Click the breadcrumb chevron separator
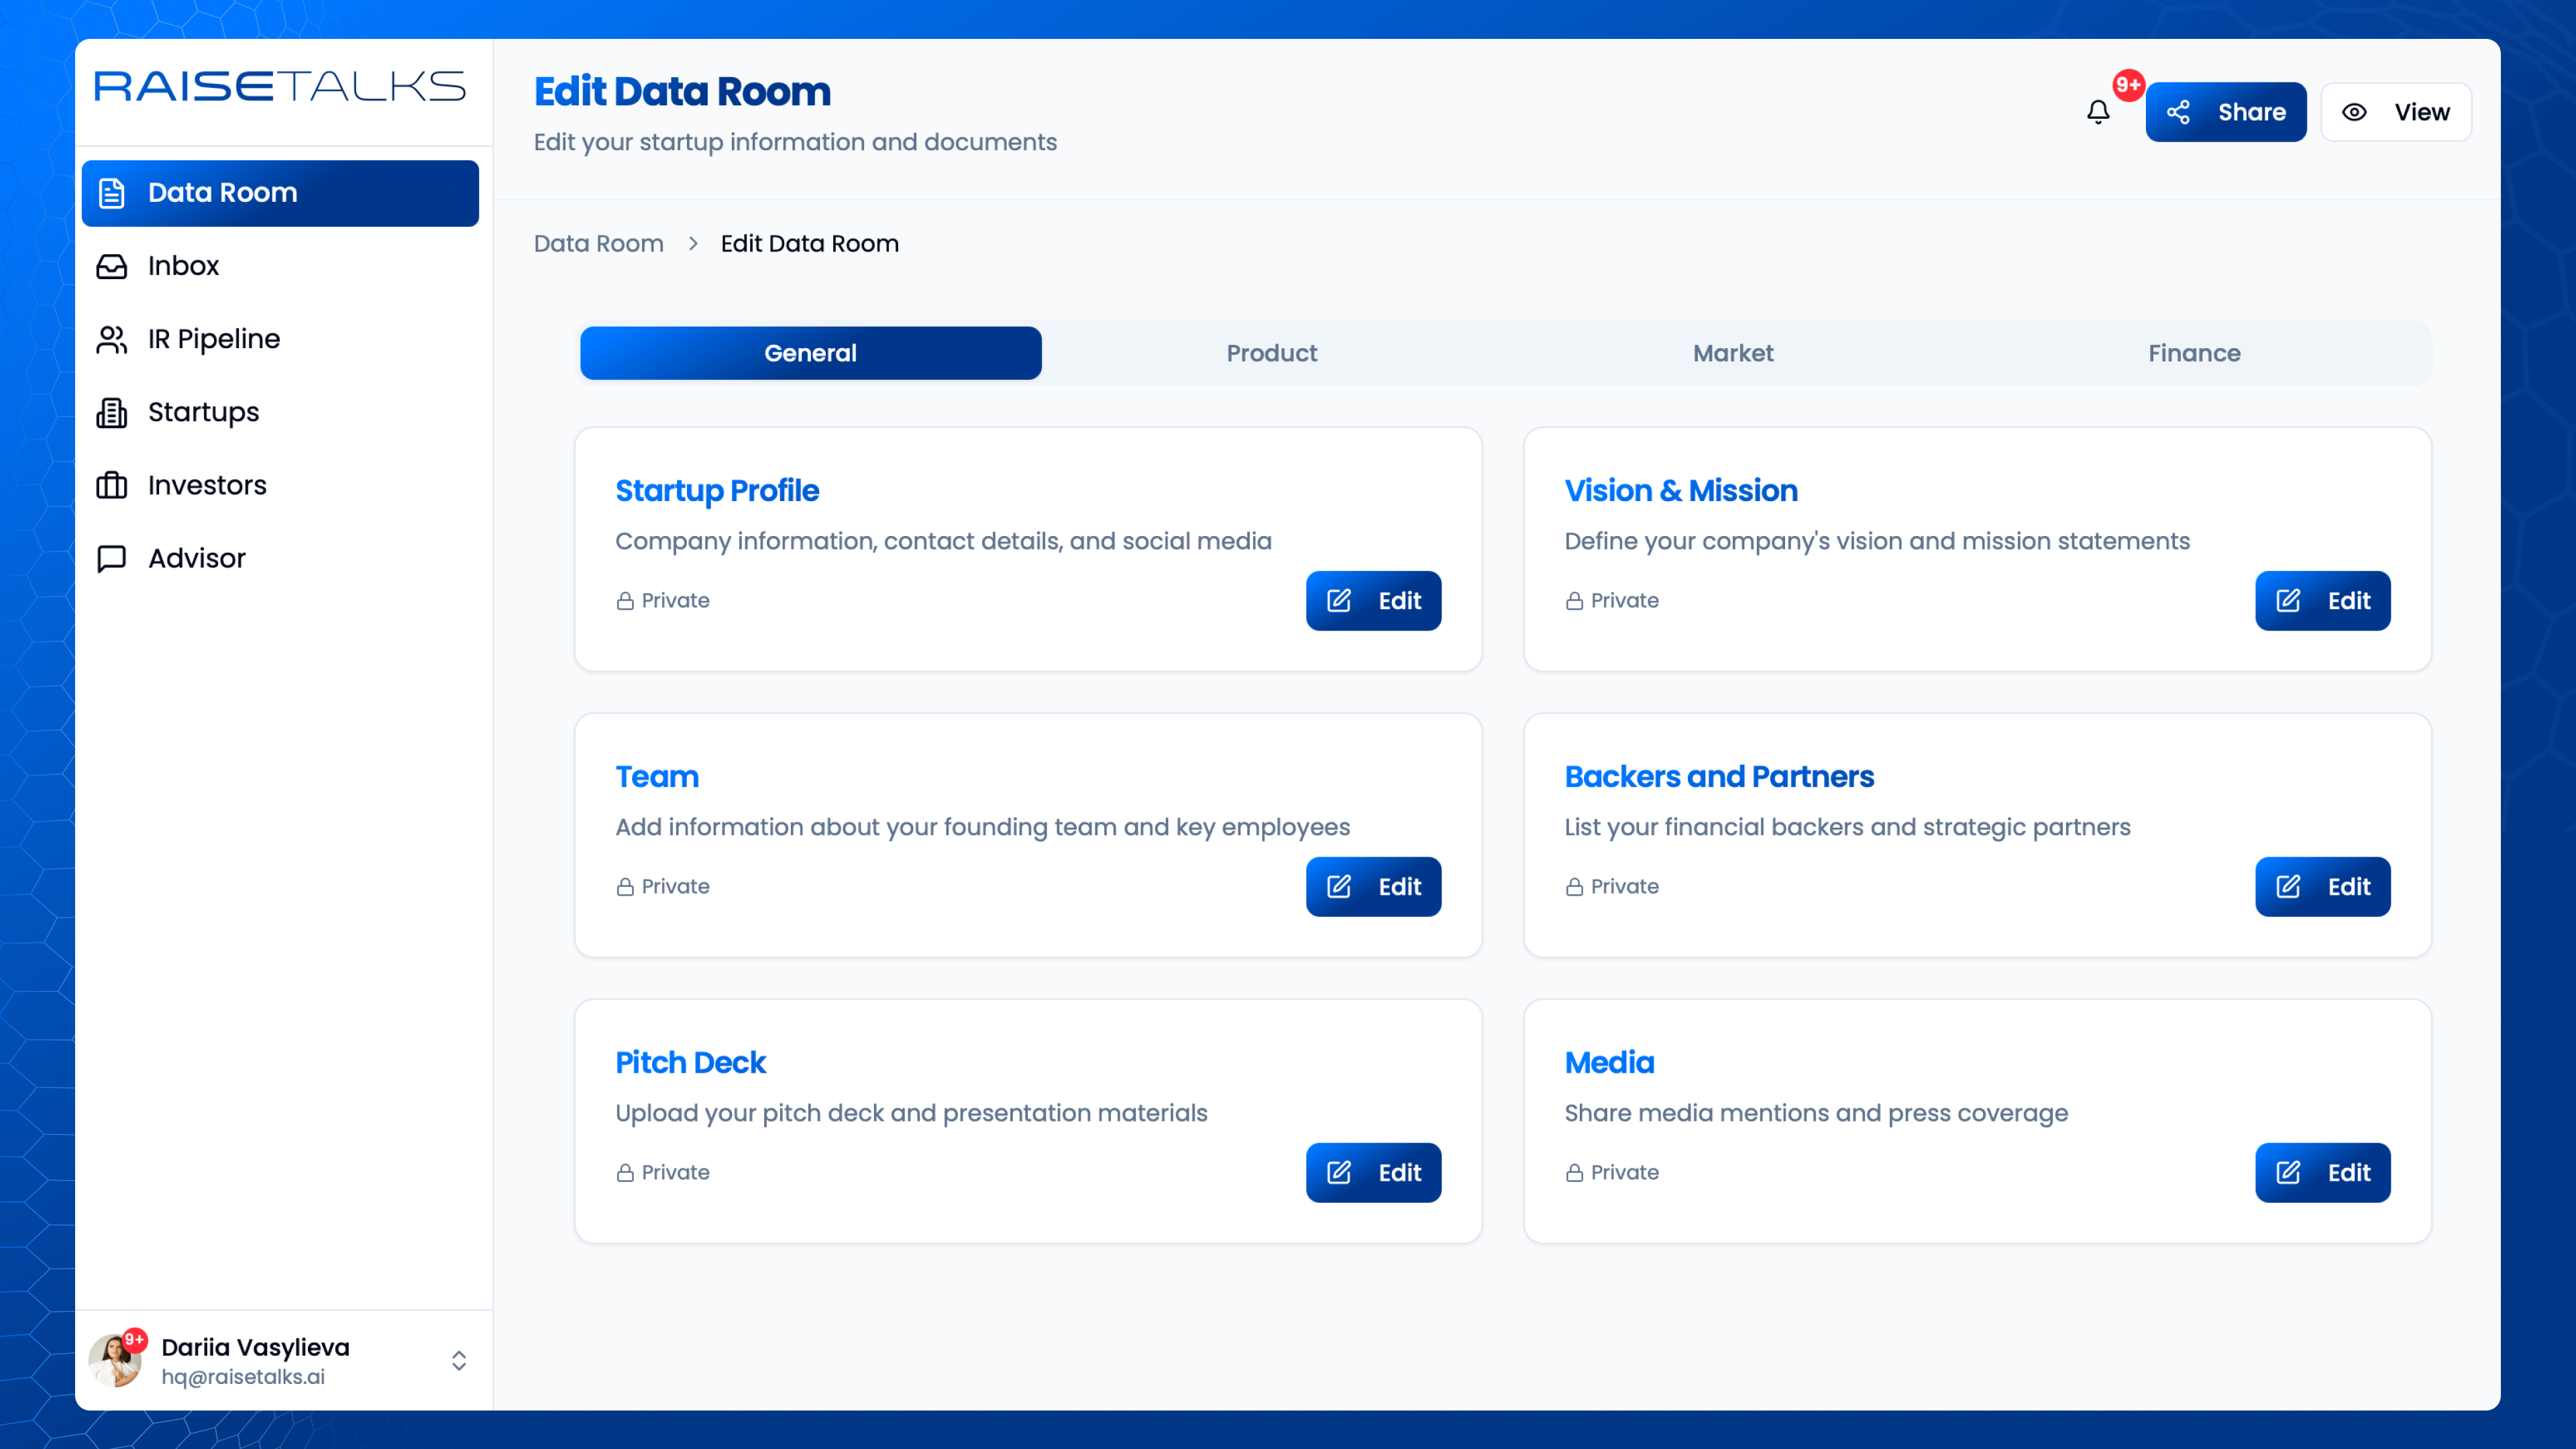2576x1449 pixels. click(x=693, y=244)
